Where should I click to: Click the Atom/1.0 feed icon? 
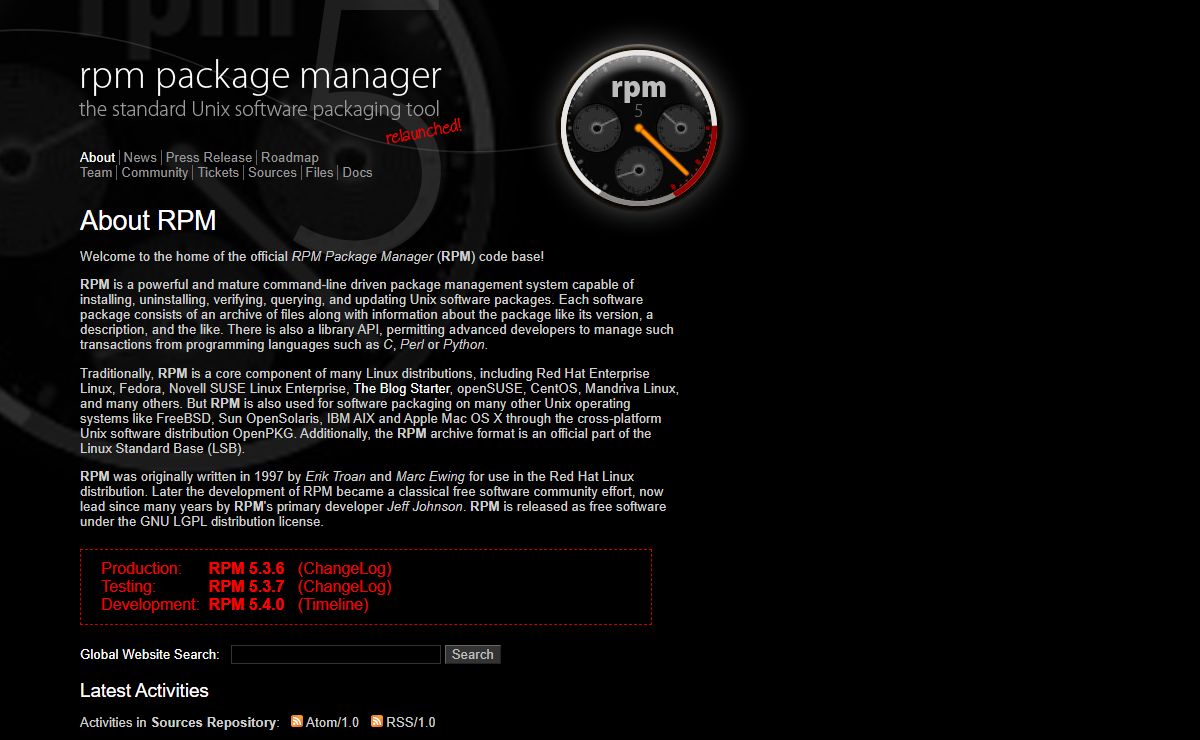click(297, 721)
